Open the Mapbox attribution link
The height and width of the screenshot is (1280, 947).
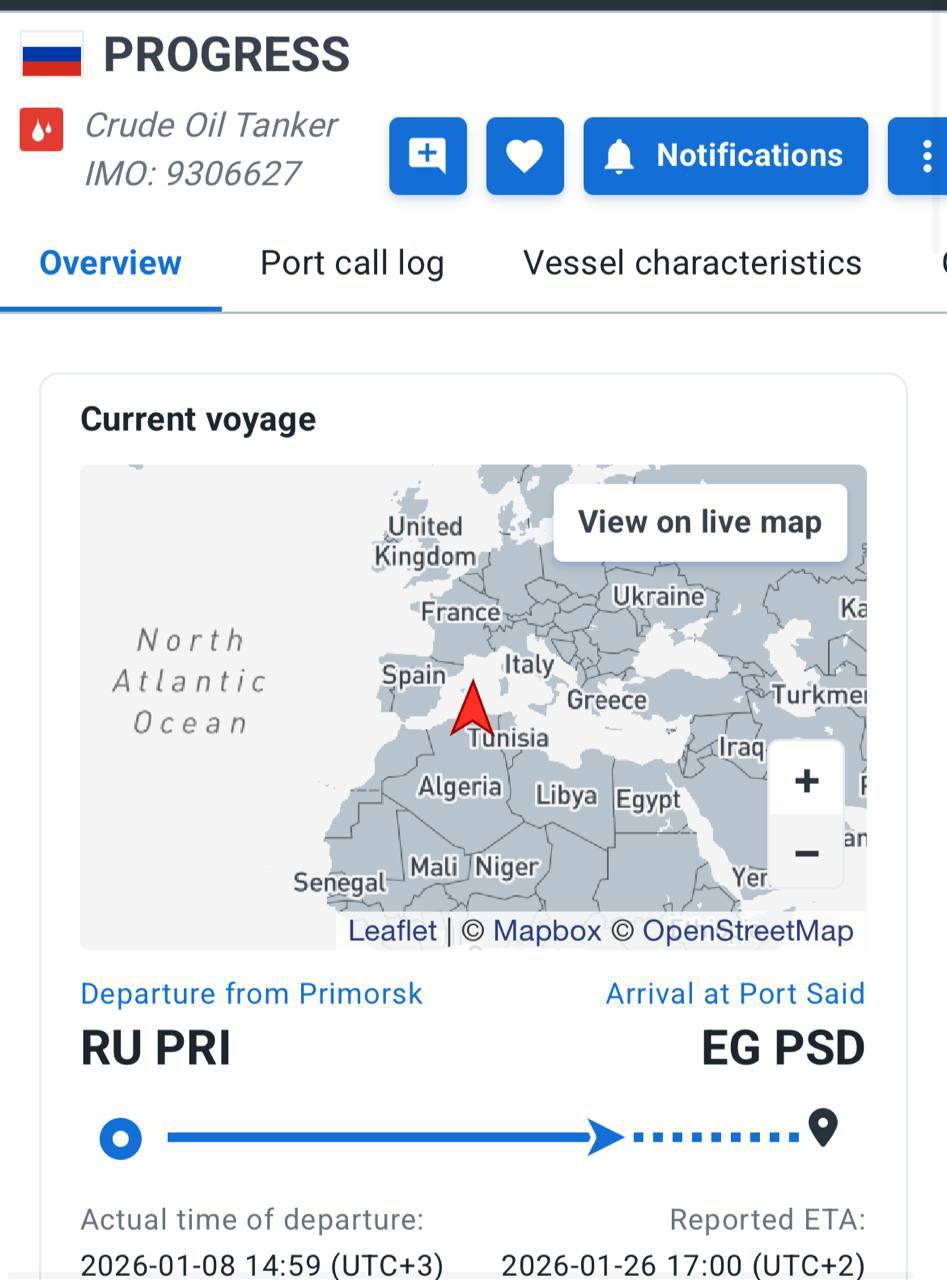(547, 931)
